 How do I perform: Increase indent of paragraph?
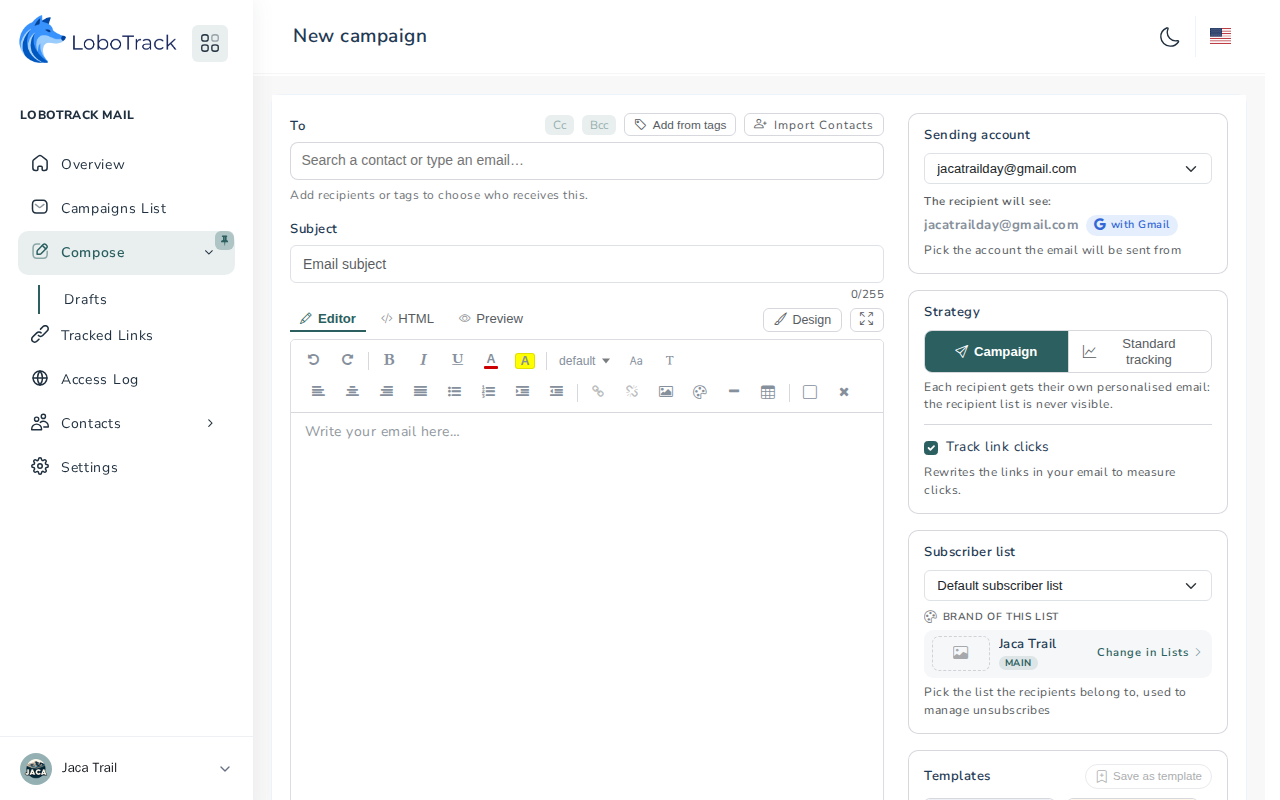pos(522,392)
